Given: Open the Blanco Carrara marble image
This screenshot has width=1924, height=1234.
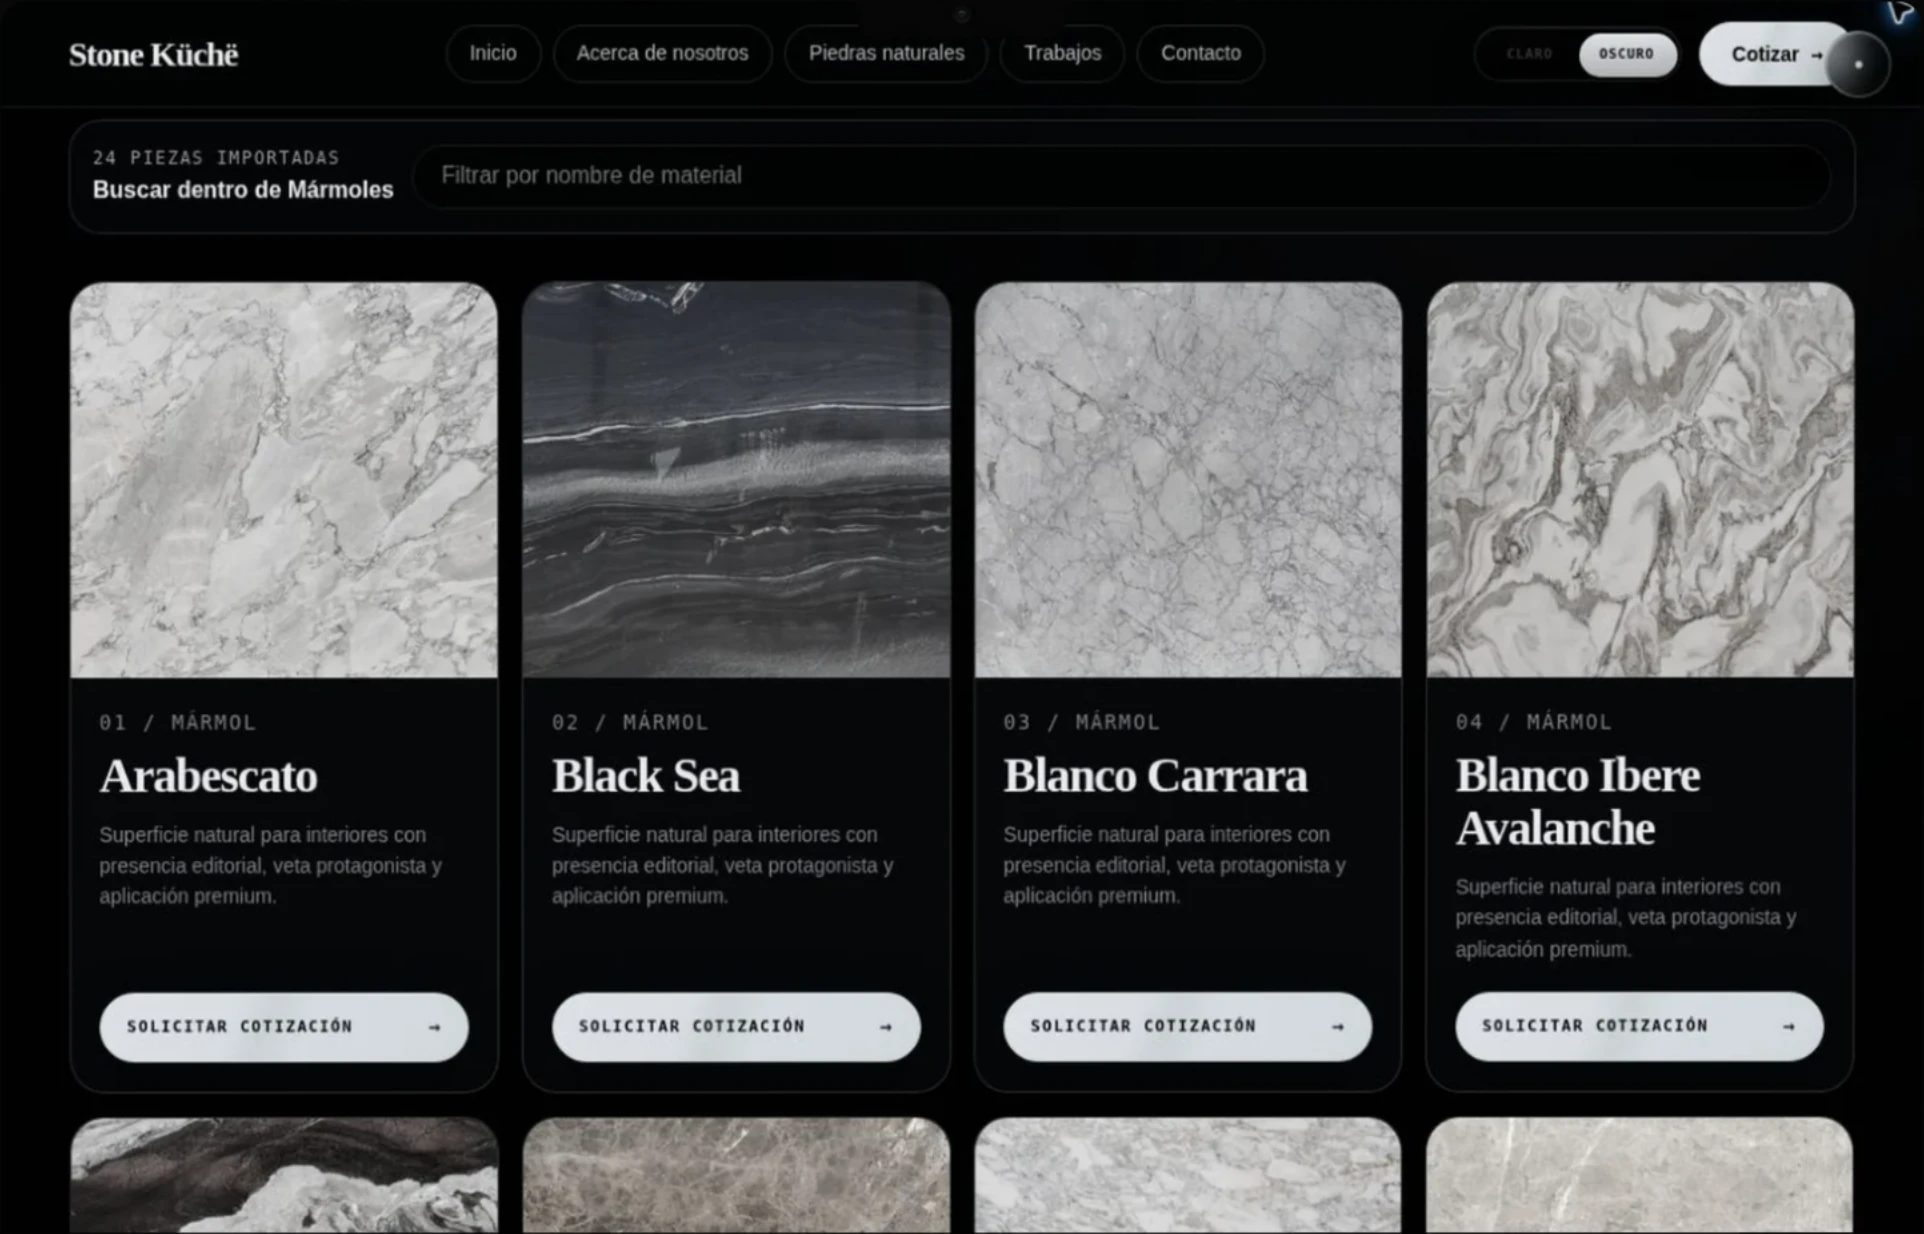Looking at the screenshot, I should pyautogui.click(x=1188, y=480).
